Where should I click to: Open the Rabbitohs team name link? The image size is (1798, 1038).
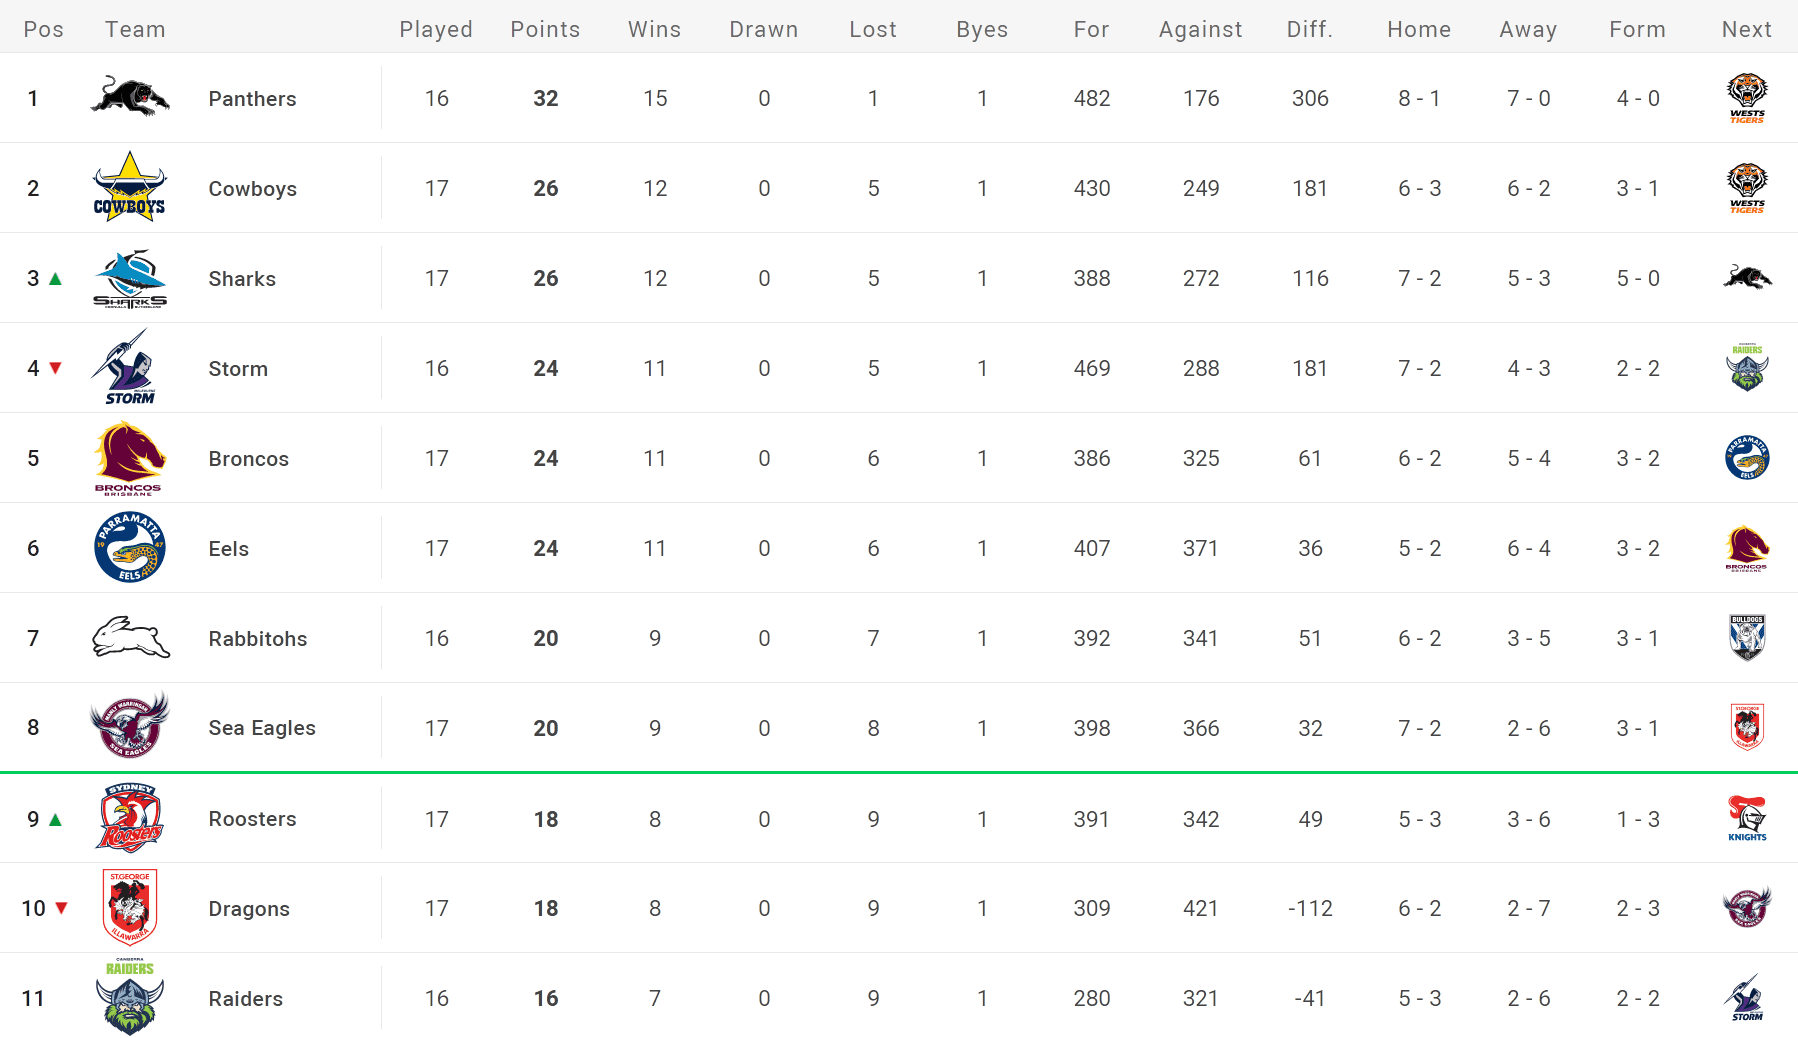258,638
